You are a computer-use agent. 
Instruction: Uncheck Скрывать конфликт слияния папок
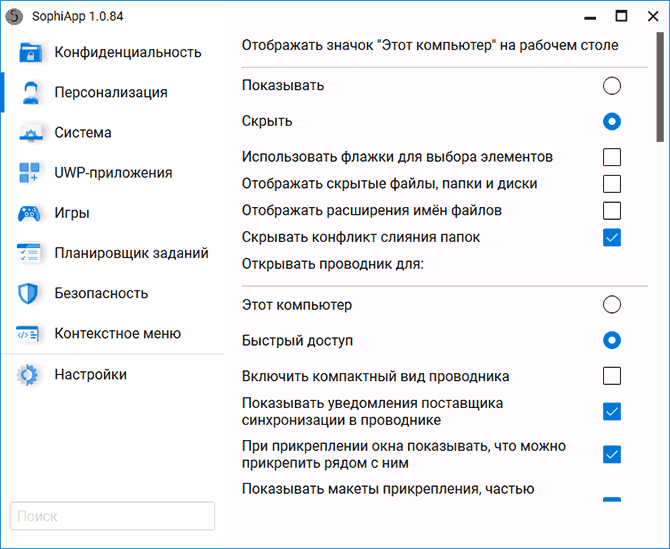(x=612, y=238)
